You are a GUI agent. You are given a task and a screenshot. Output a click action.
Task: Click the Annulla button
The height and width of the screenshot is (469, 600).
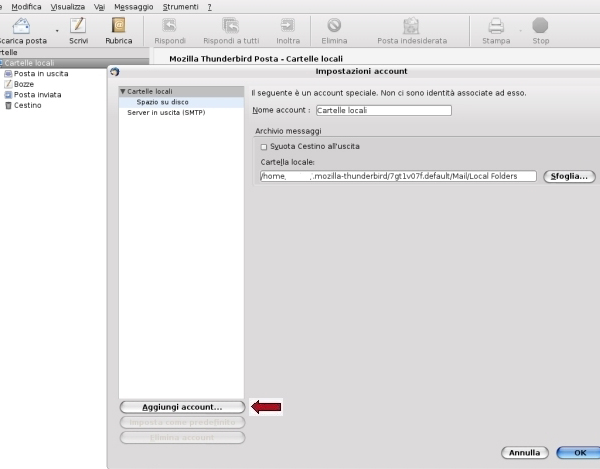click(525, 453)
